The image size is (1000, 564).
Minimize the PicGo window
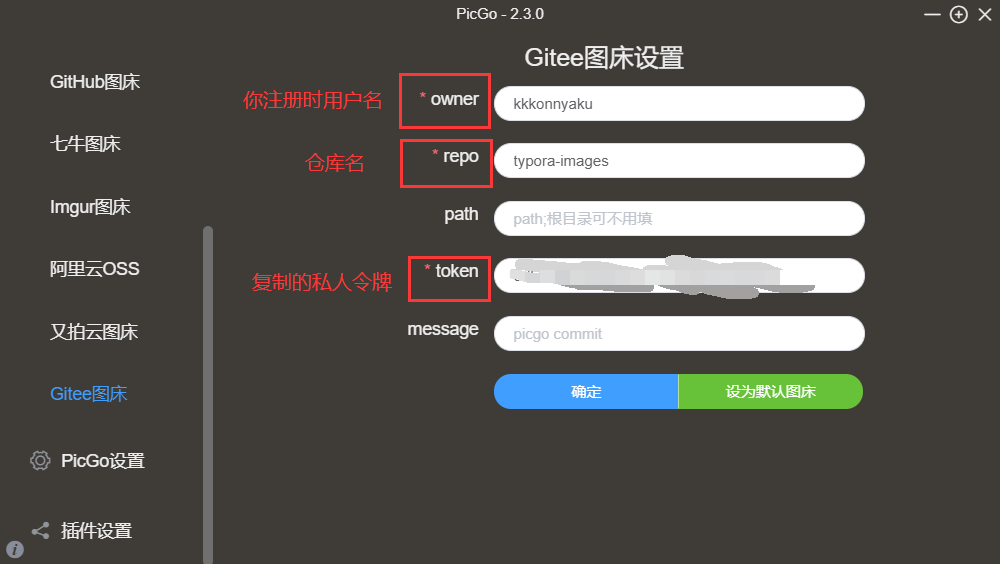pos(932,15)
